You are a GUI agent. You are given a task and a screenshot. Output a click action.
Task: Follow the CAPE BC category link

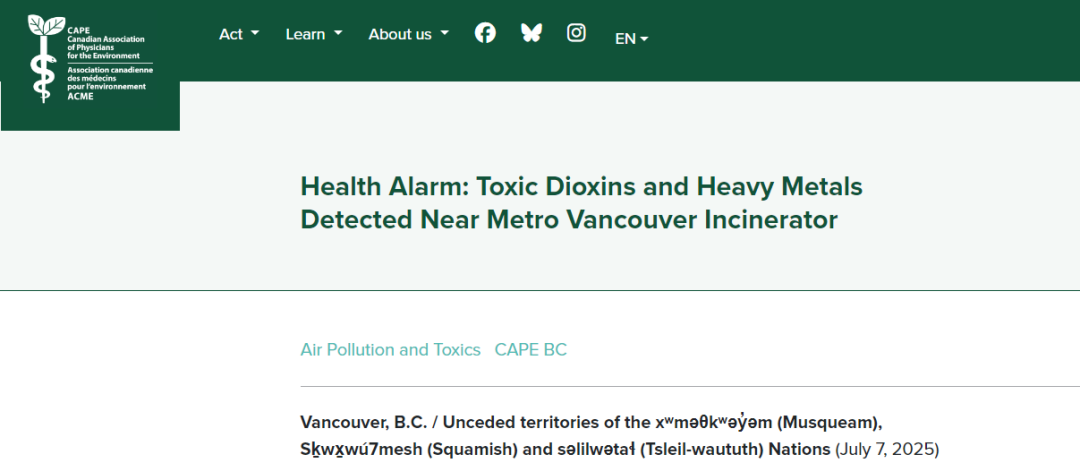(x=530, y=349)
